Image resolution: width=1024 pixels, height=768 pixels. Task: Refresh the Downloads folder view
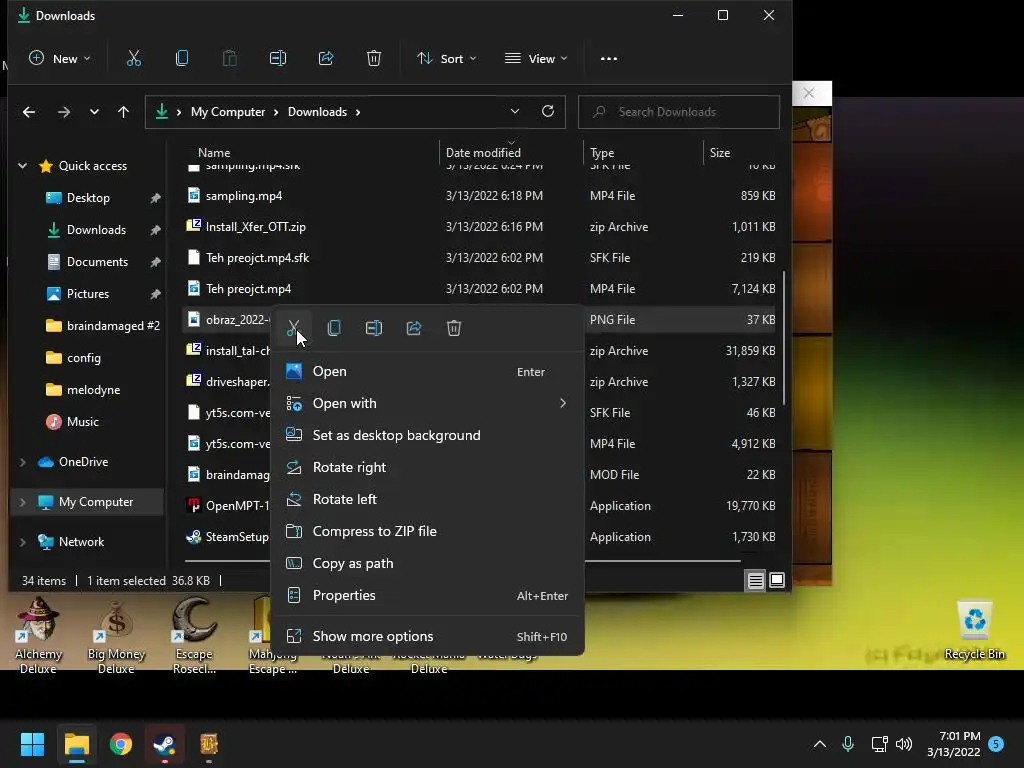pos(548,111)
